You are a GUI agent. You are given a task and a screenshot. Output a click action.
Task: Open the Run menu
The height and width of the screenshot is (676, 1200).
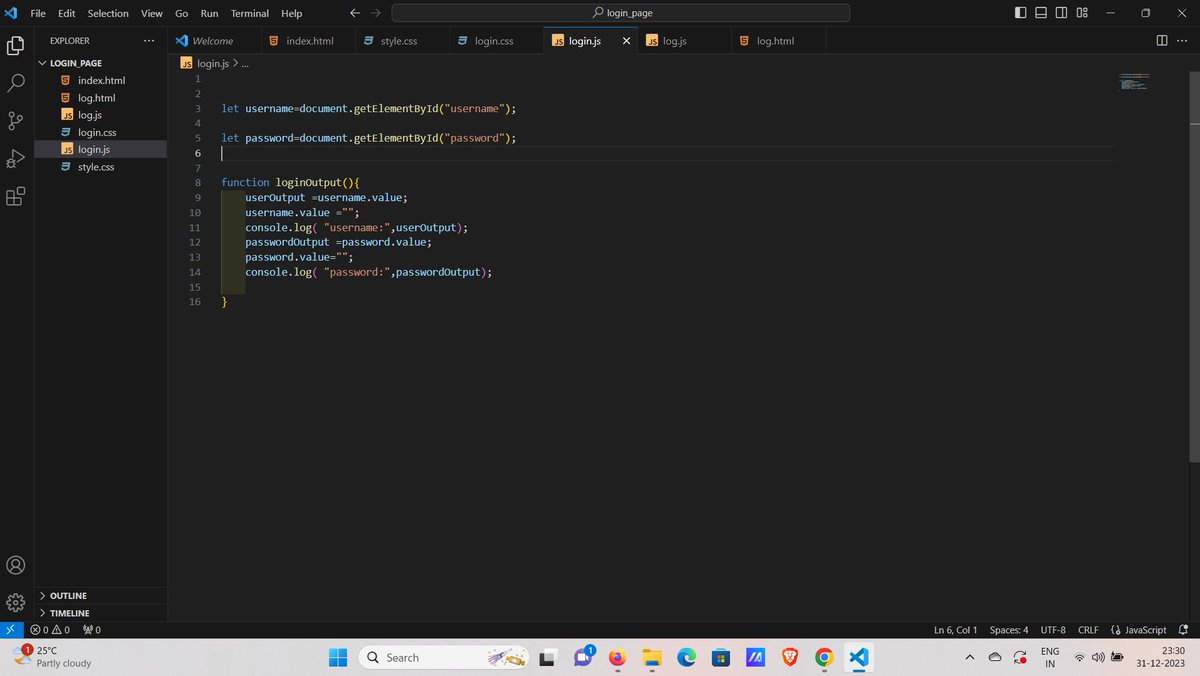(x=209, y=13)
